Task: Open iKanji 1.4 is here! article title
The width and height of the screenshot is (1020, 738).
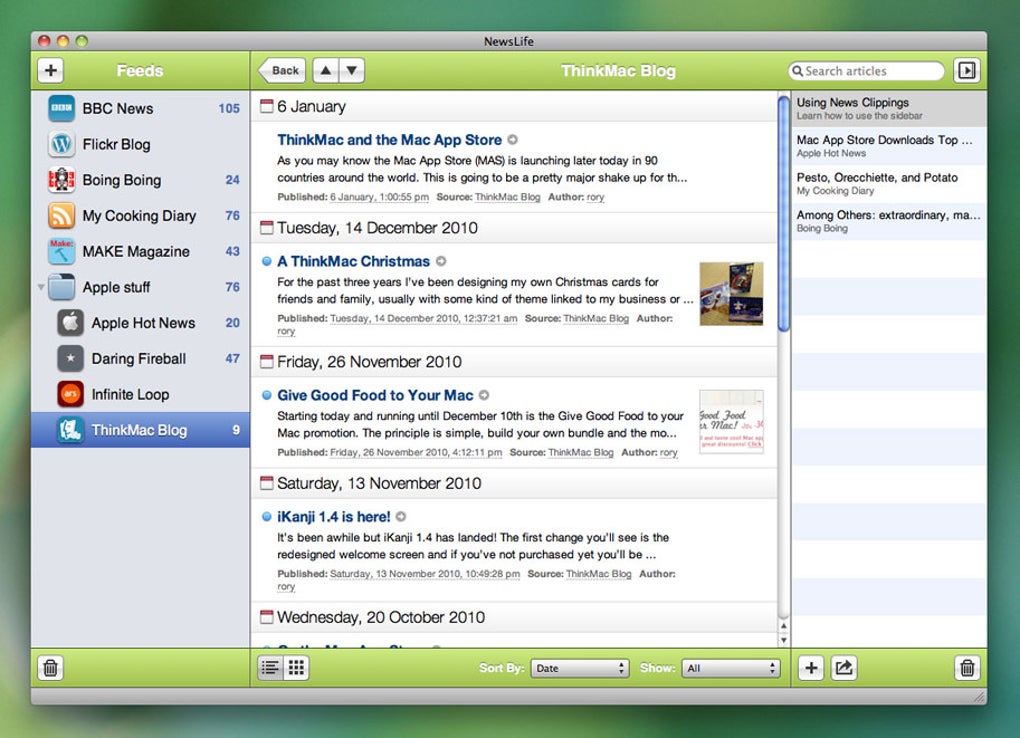Action: tap(334, 517)
